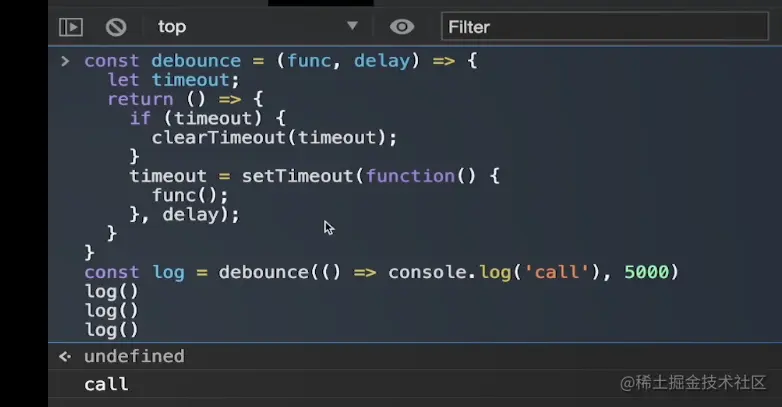Click the 'call' console output message
The height and width of the screenshot is (407, 782).
coord(106,384)
